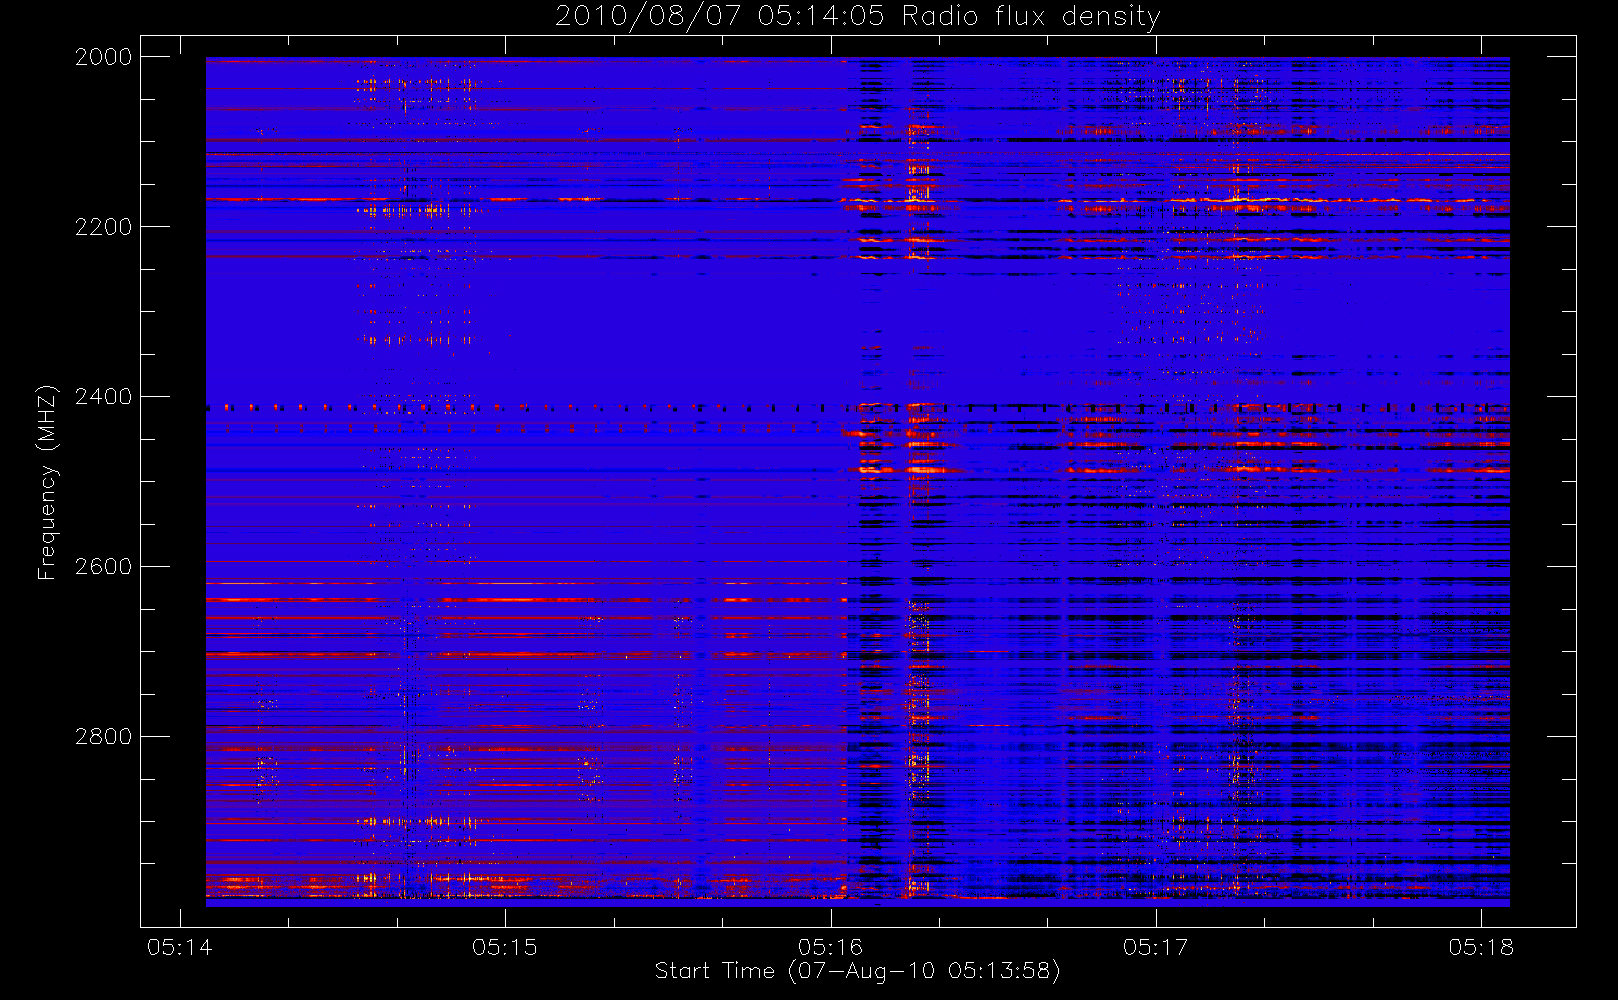Click the 05:16 time tick label
The image size is (1618, 1000).
tap(830, 947)
